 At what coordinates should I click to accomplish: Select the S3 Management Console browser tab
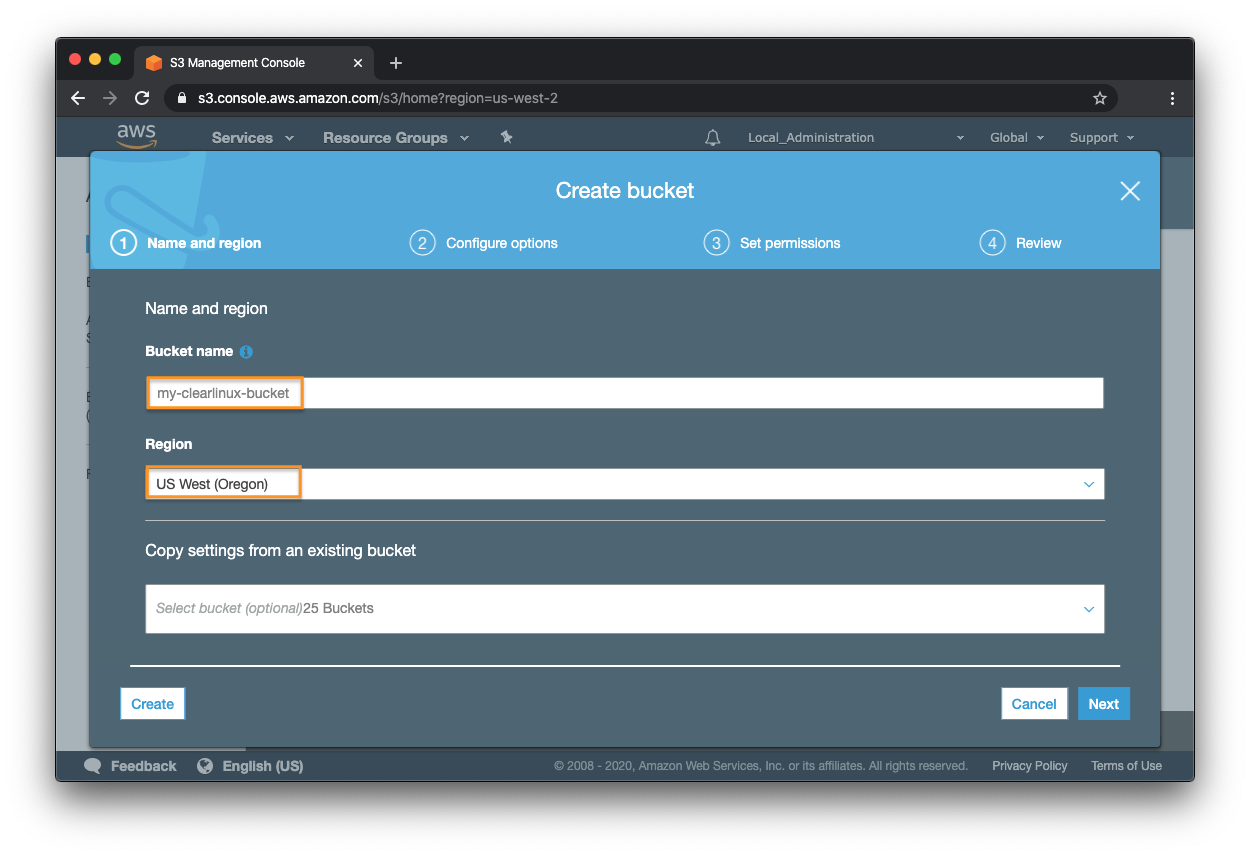[x=254, y=63]
